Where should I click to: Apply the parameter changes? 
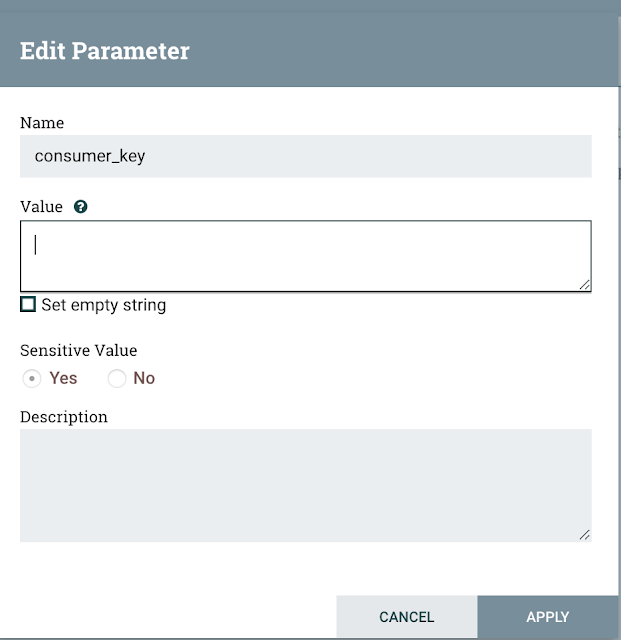(x=548, y=617)
